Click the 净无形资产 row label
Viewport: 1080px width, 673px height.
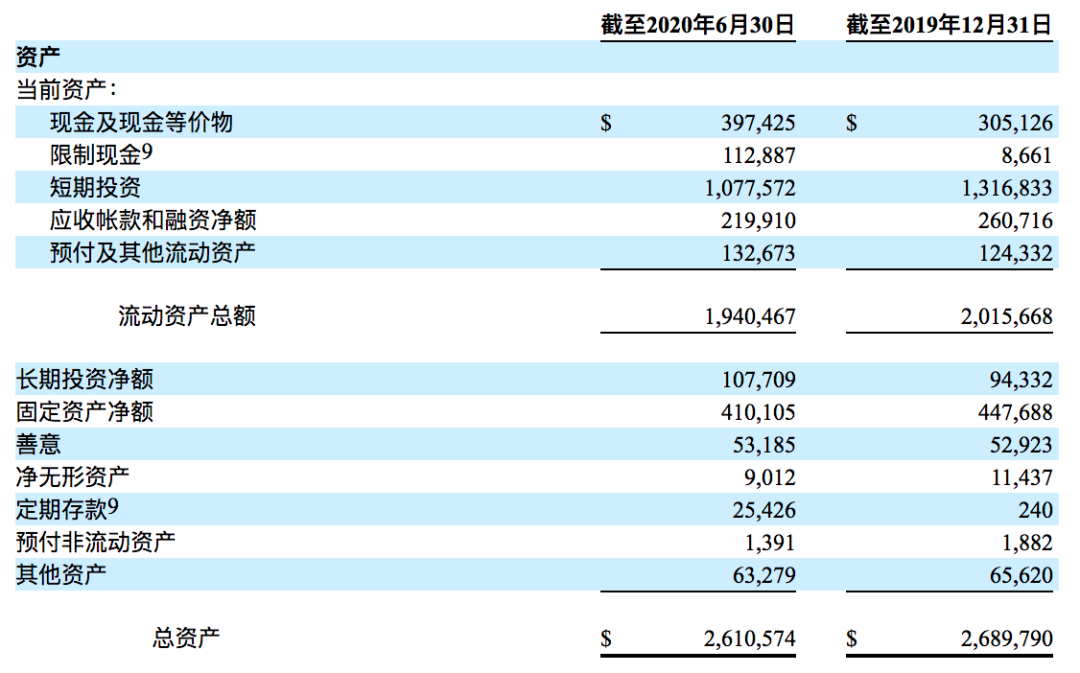[x=73, y=476]
